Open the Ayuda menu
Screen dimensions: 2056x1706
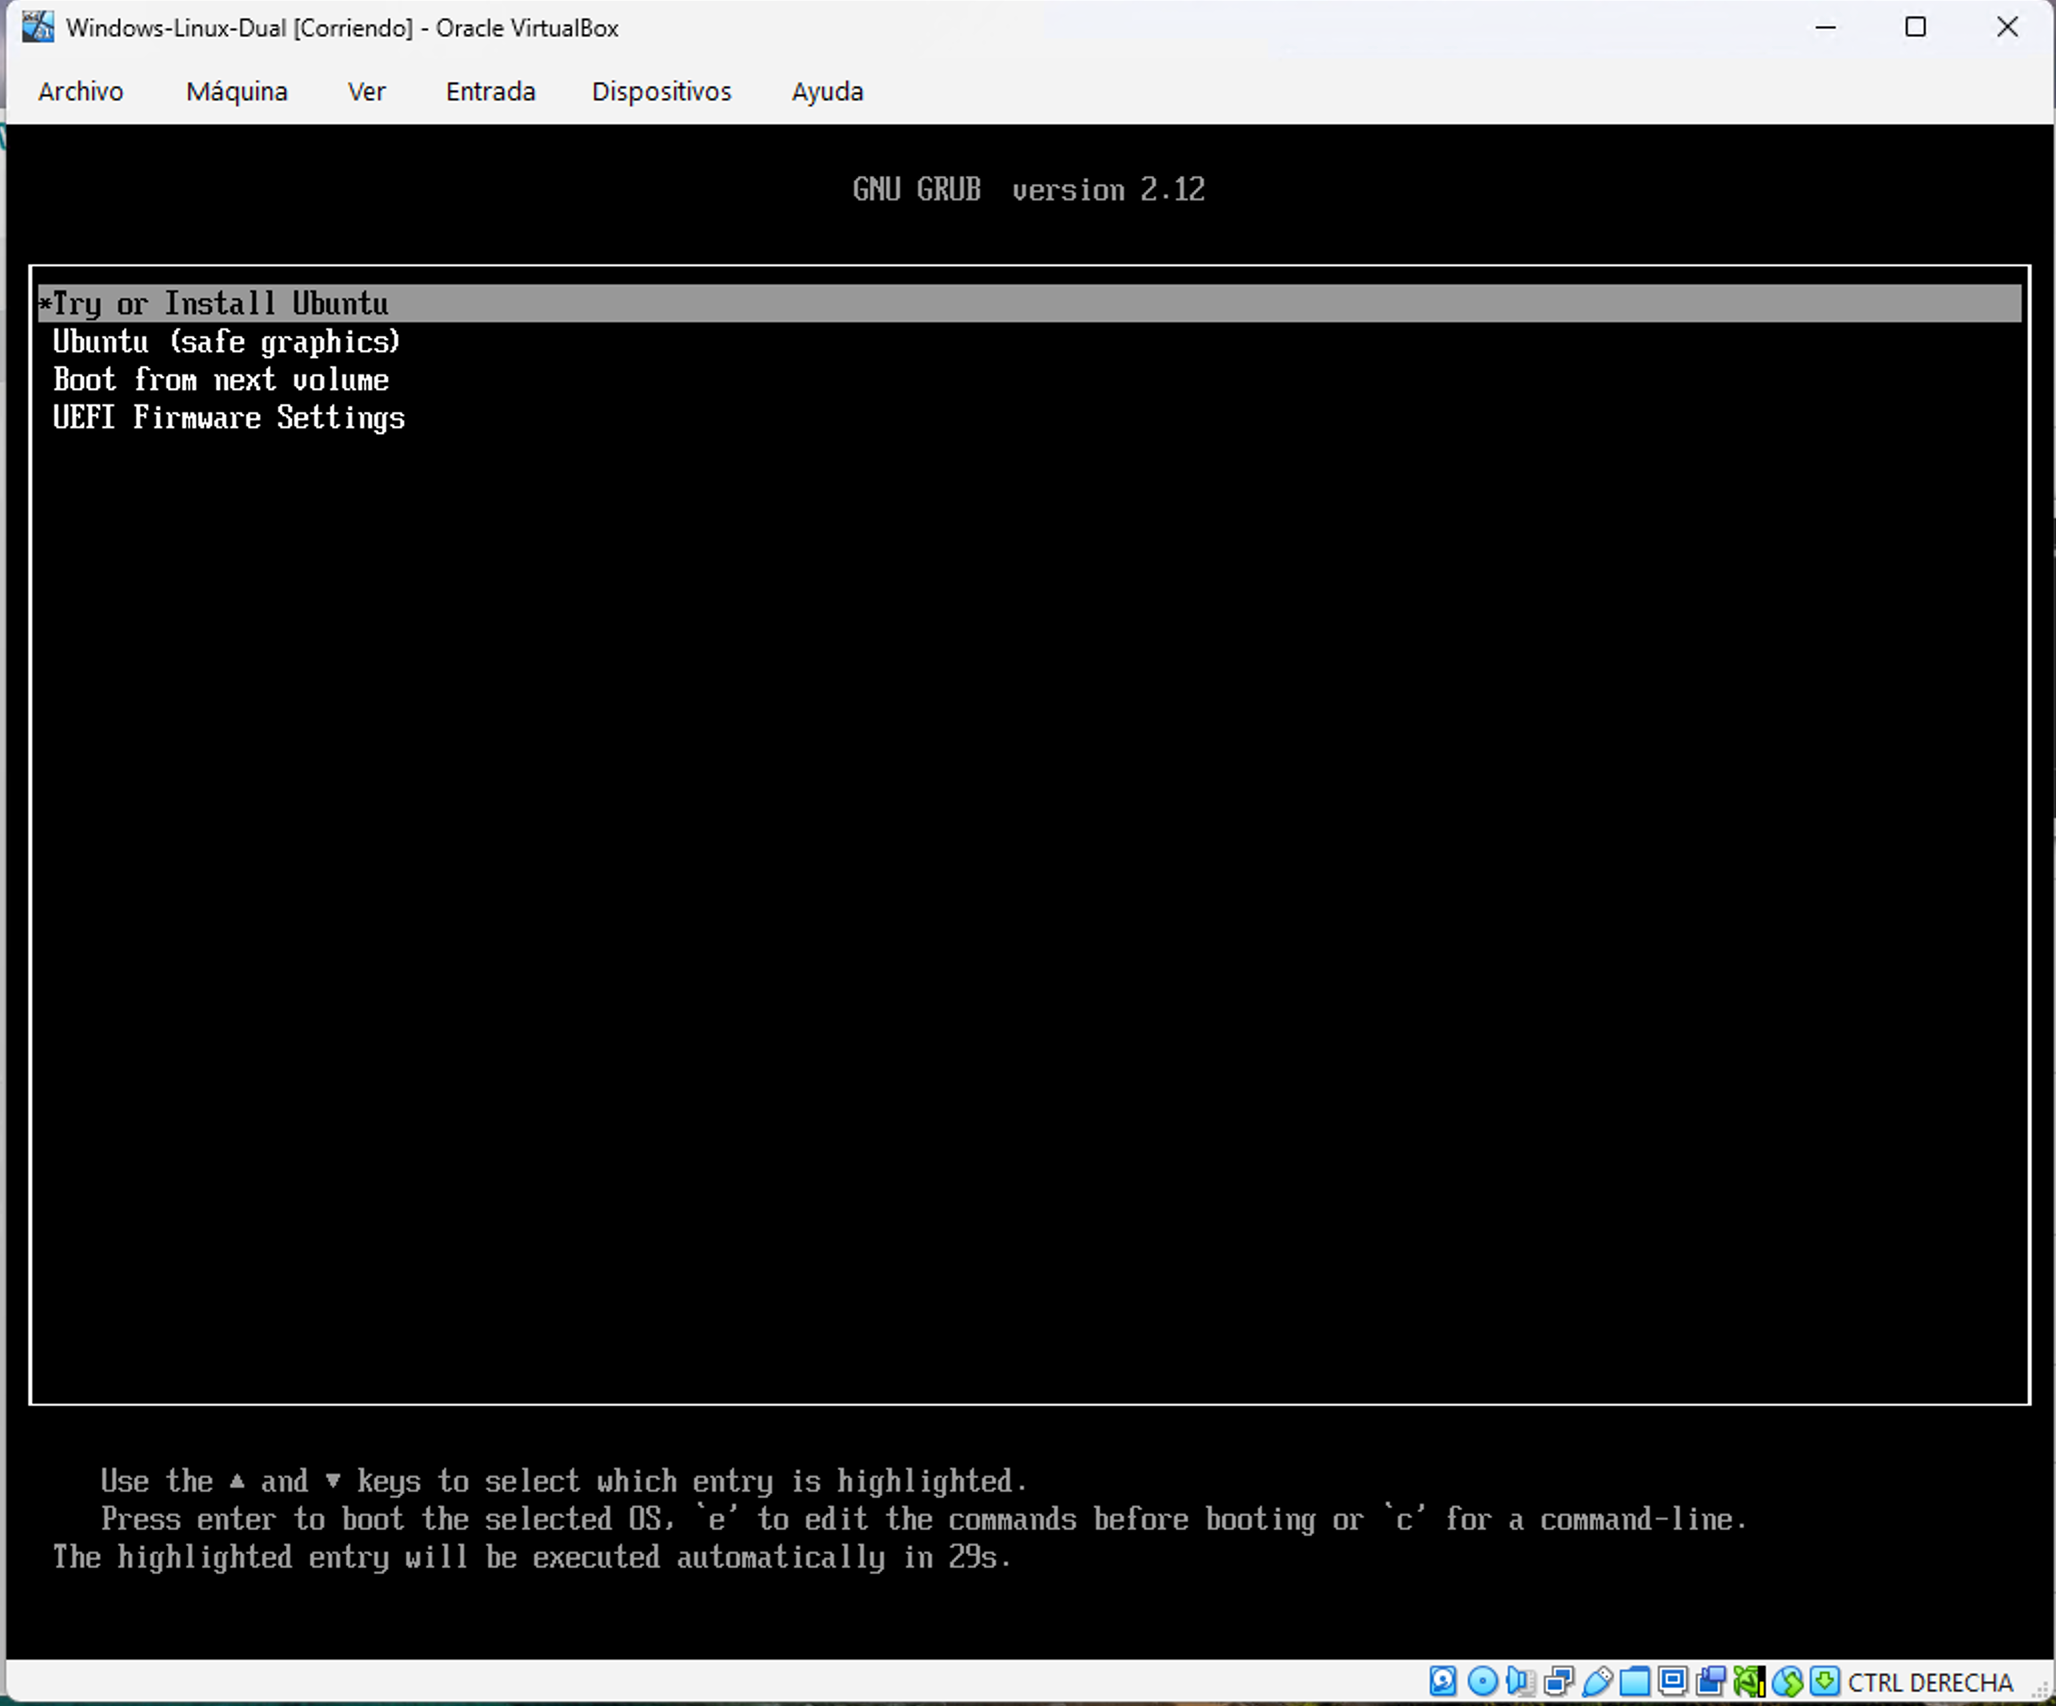[x=828, y=92]
